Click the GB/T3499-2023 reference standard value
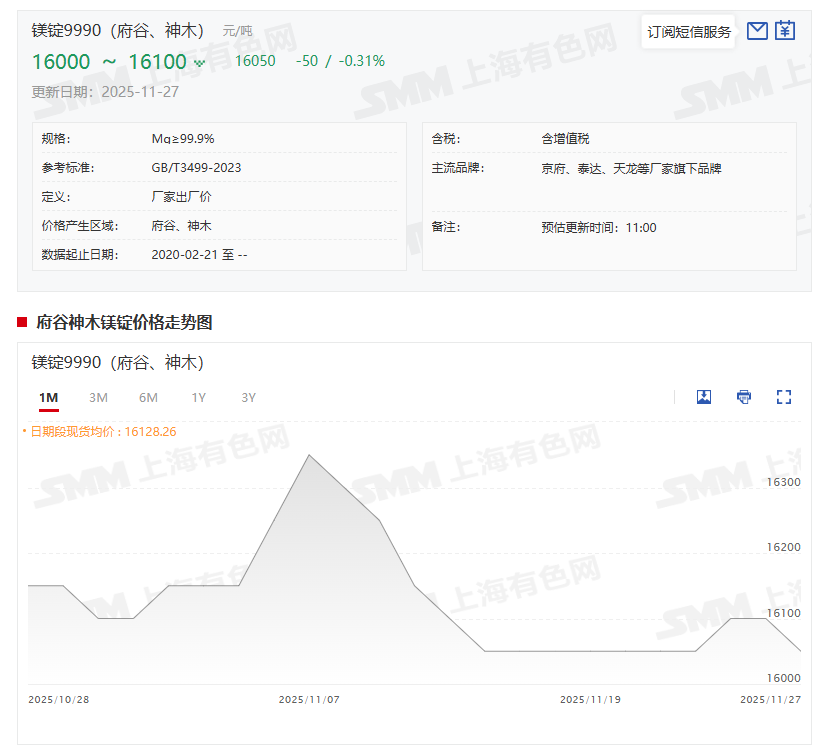Image resolution: width=817 pixels, height=750 pixels. (196, 168)
